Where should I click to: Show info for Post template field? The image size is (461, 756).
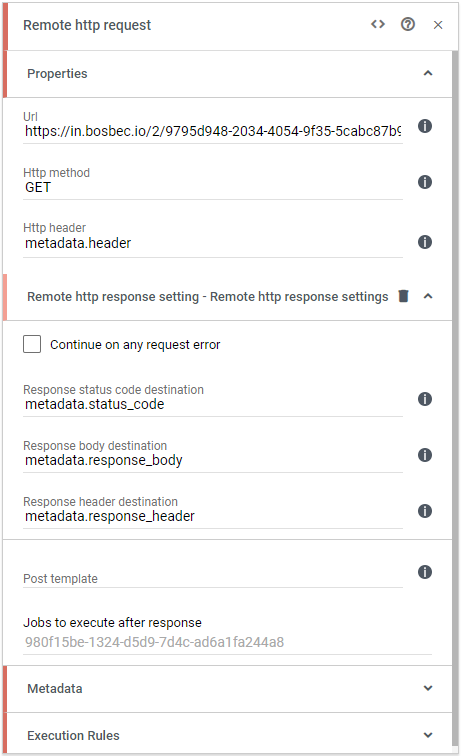tap(424, 572)
